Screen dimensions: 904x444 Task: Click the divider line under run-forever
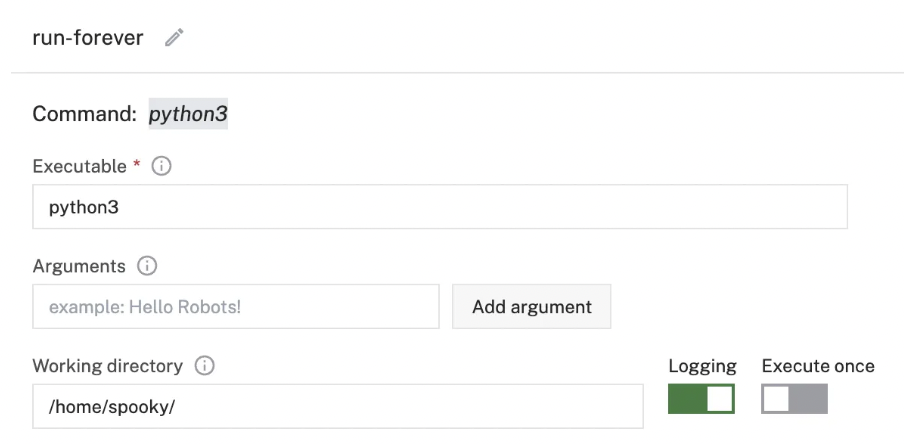coord(457,73)
